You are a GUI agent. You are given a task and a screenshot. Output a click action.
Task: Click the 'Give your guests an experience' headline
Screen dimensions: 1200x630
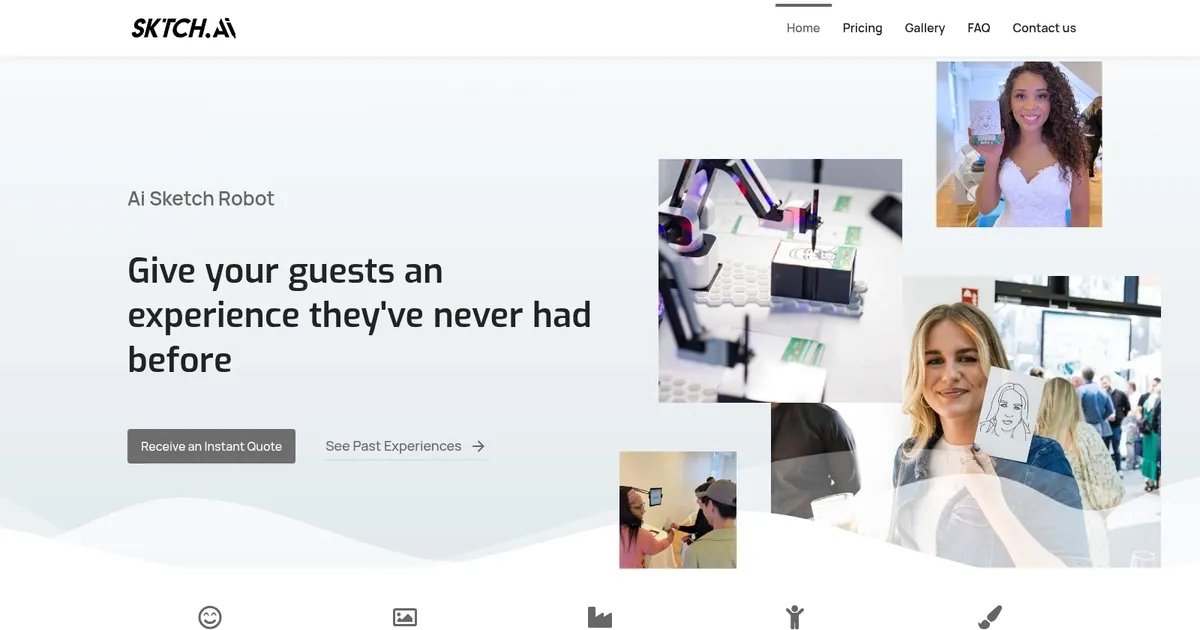[x=359, y=315]
